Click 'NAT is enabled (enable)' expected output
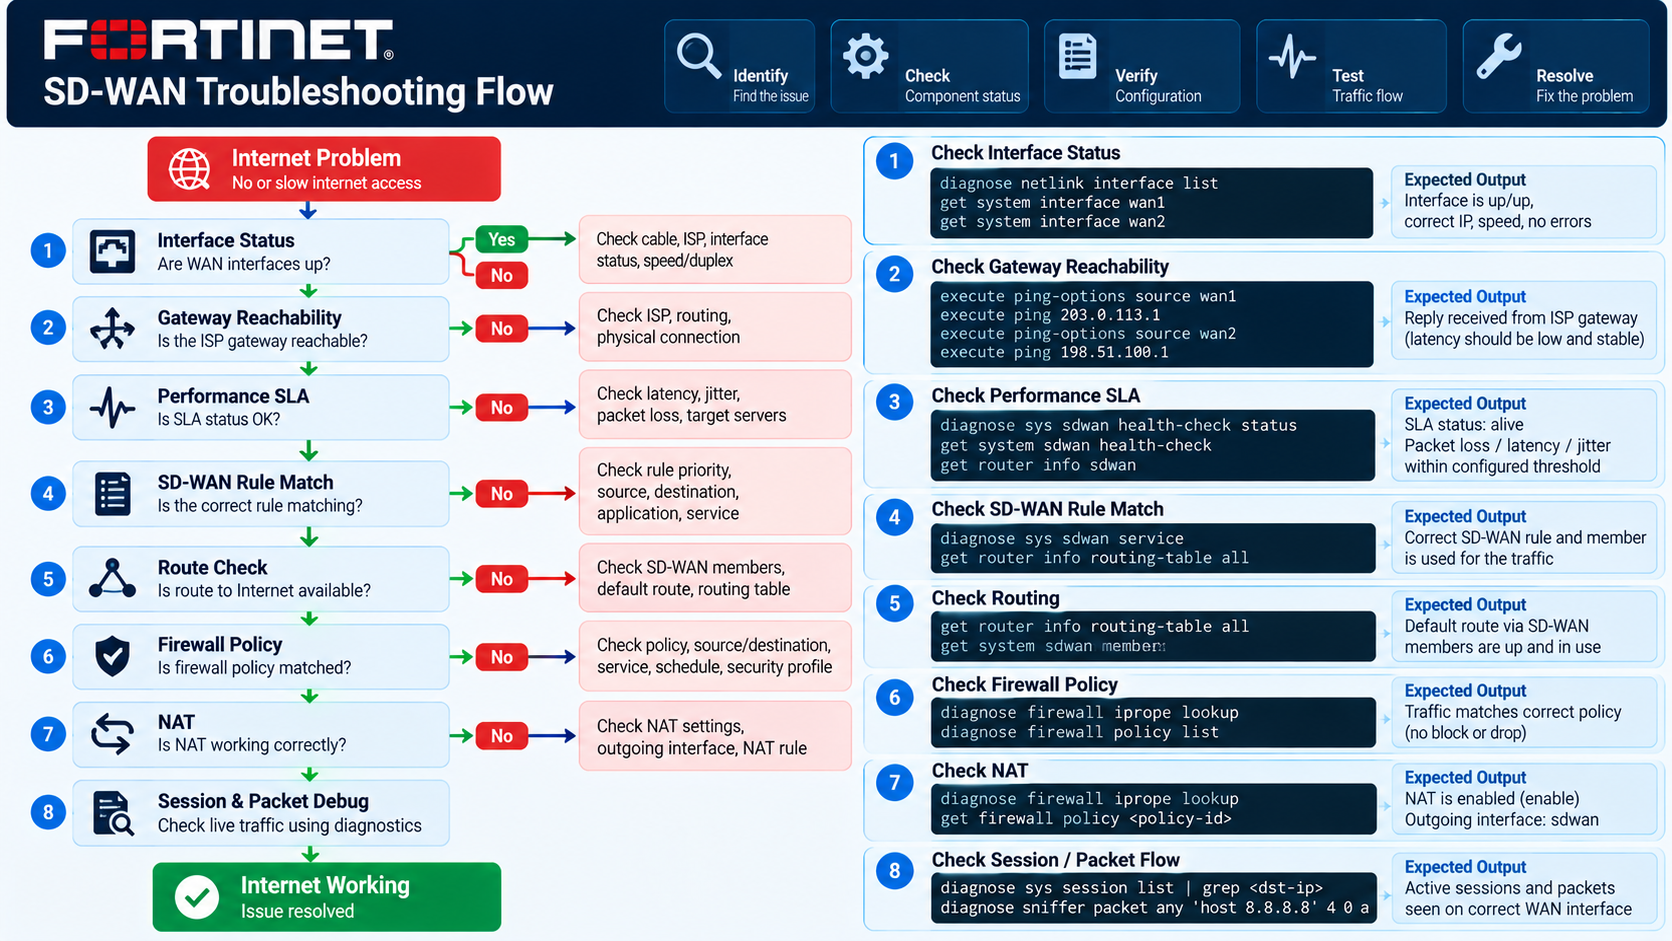This screenshot has width=1672, height=941. [x=1492, y=798]
